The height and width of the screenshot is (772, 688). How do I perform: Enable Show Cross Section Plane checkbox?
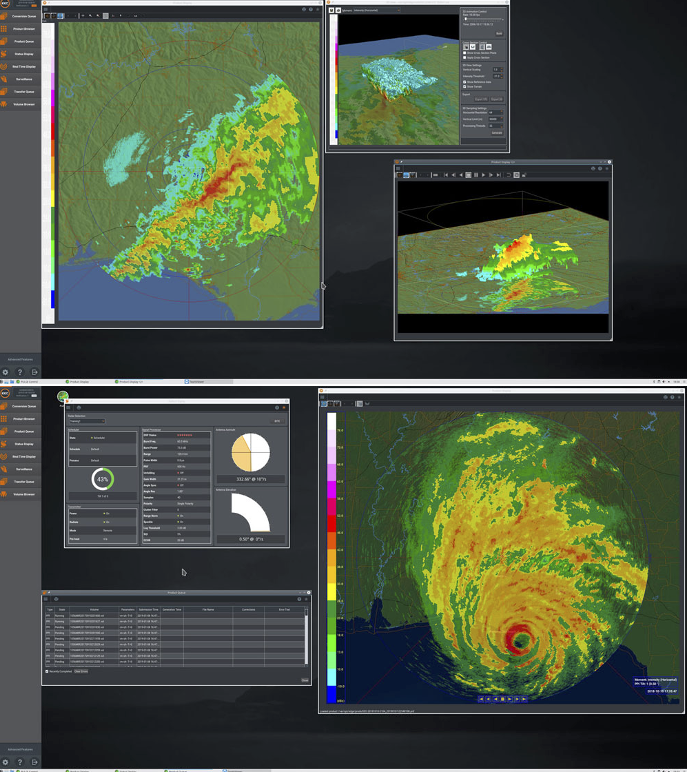464,53
